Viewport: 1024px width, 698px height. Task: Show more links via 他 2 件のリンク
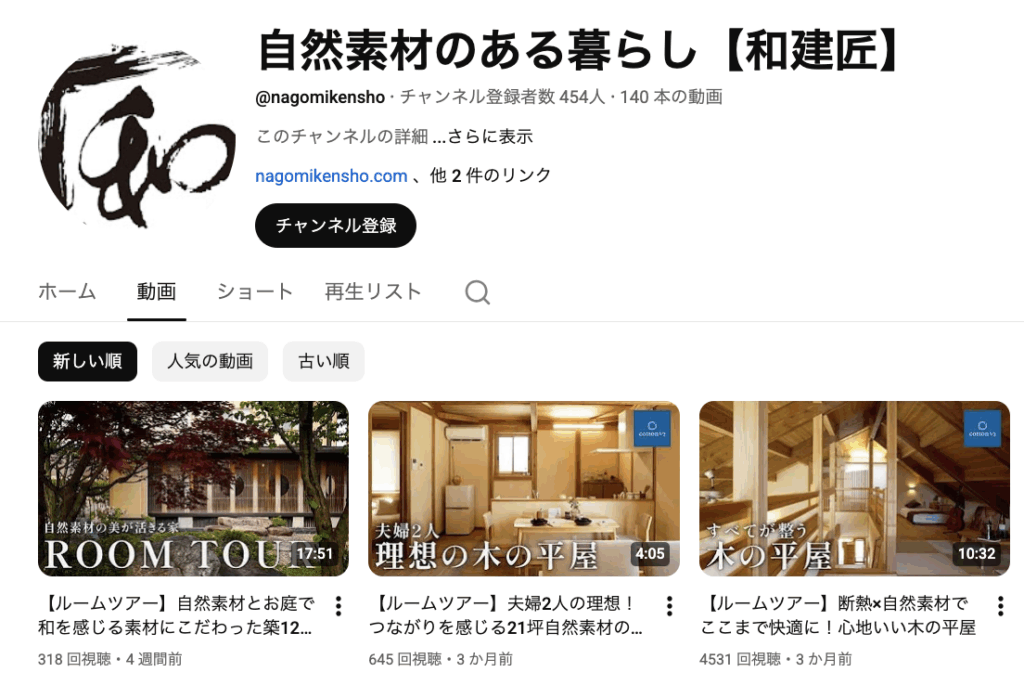click(x=490, y=176)
